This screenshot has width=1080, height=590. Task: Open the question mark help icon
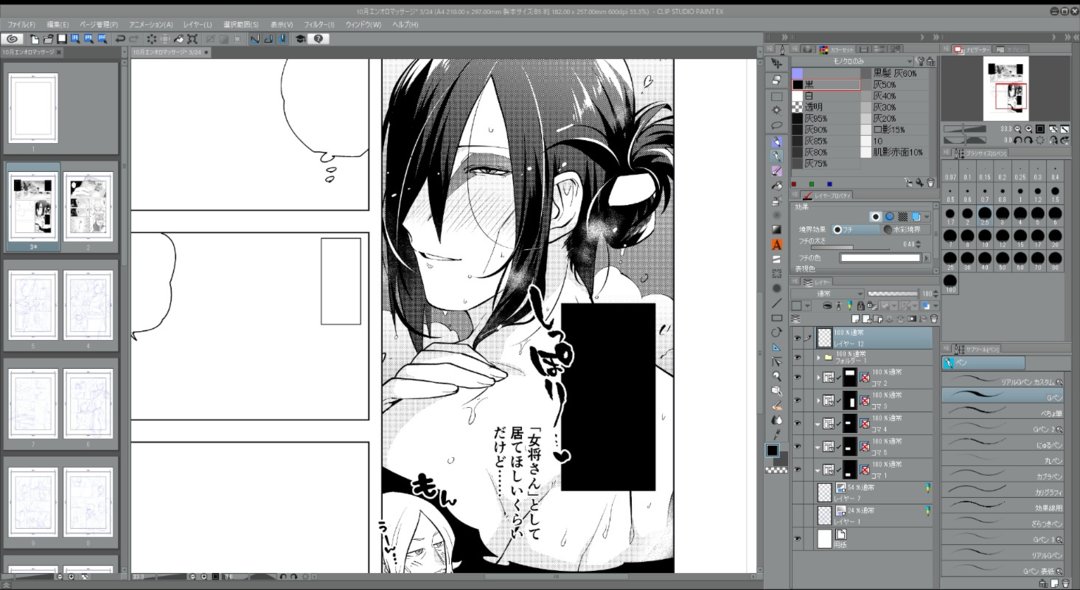click(318, 39)
